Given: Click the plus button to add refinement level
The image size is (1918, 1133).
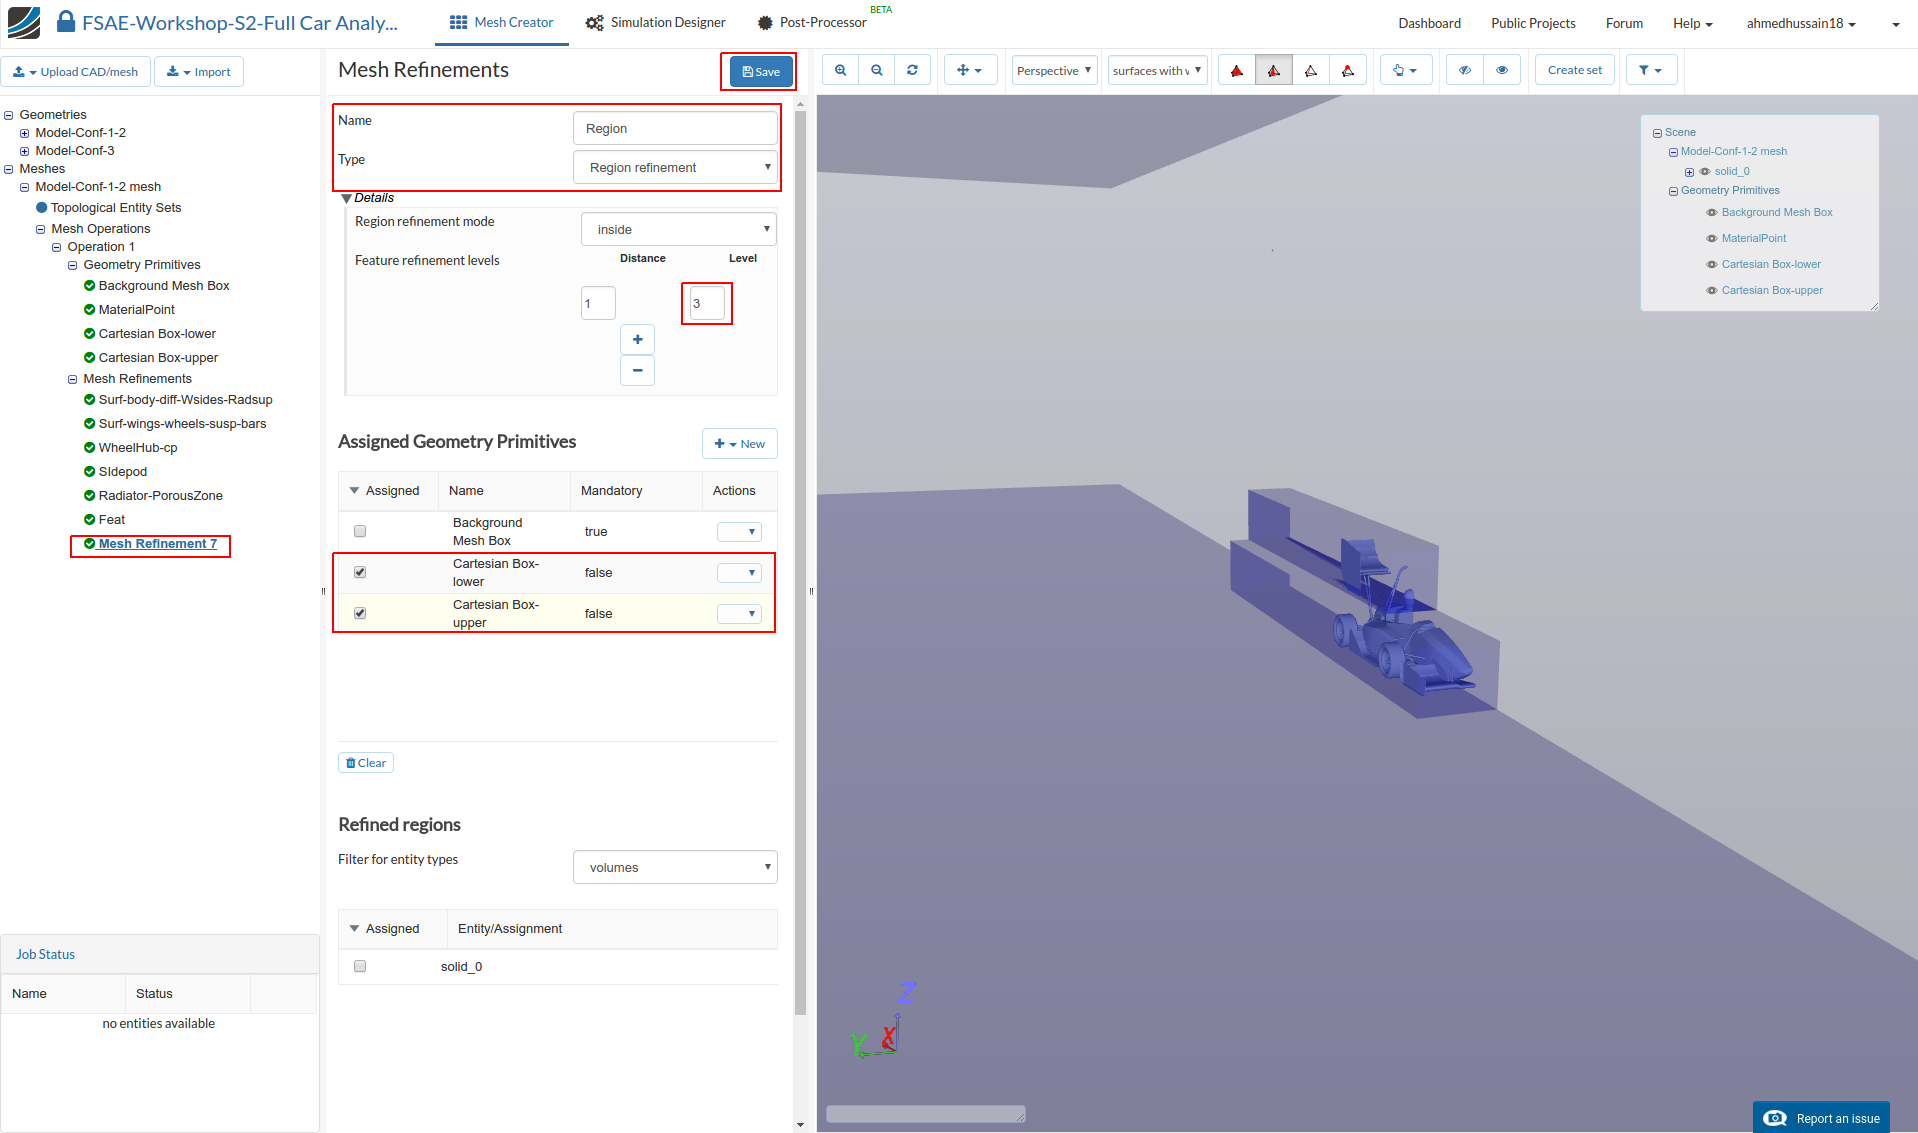Looking at the screenshot, I should coord(637,340).
